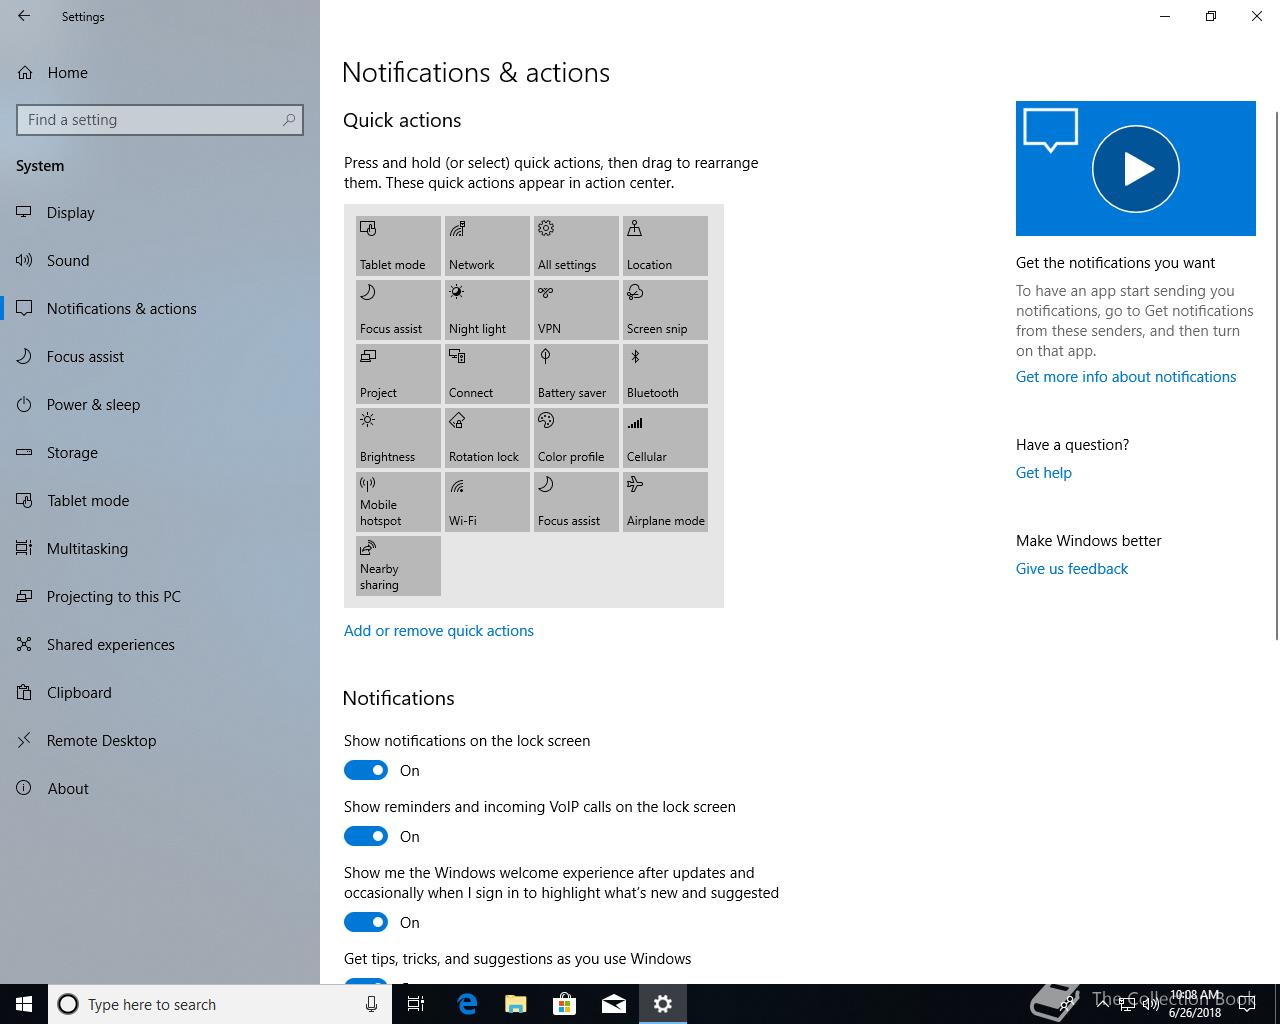The image size is (1280, 1024).
Task: Open the About page
Action: [x=160, y=788]
